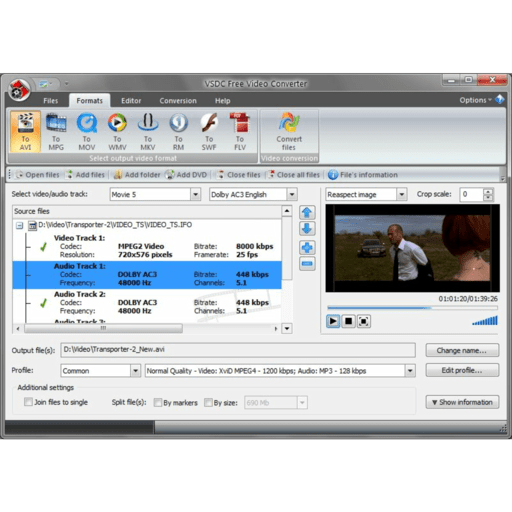Move selected file up with blue arrow

click(307, 212)
